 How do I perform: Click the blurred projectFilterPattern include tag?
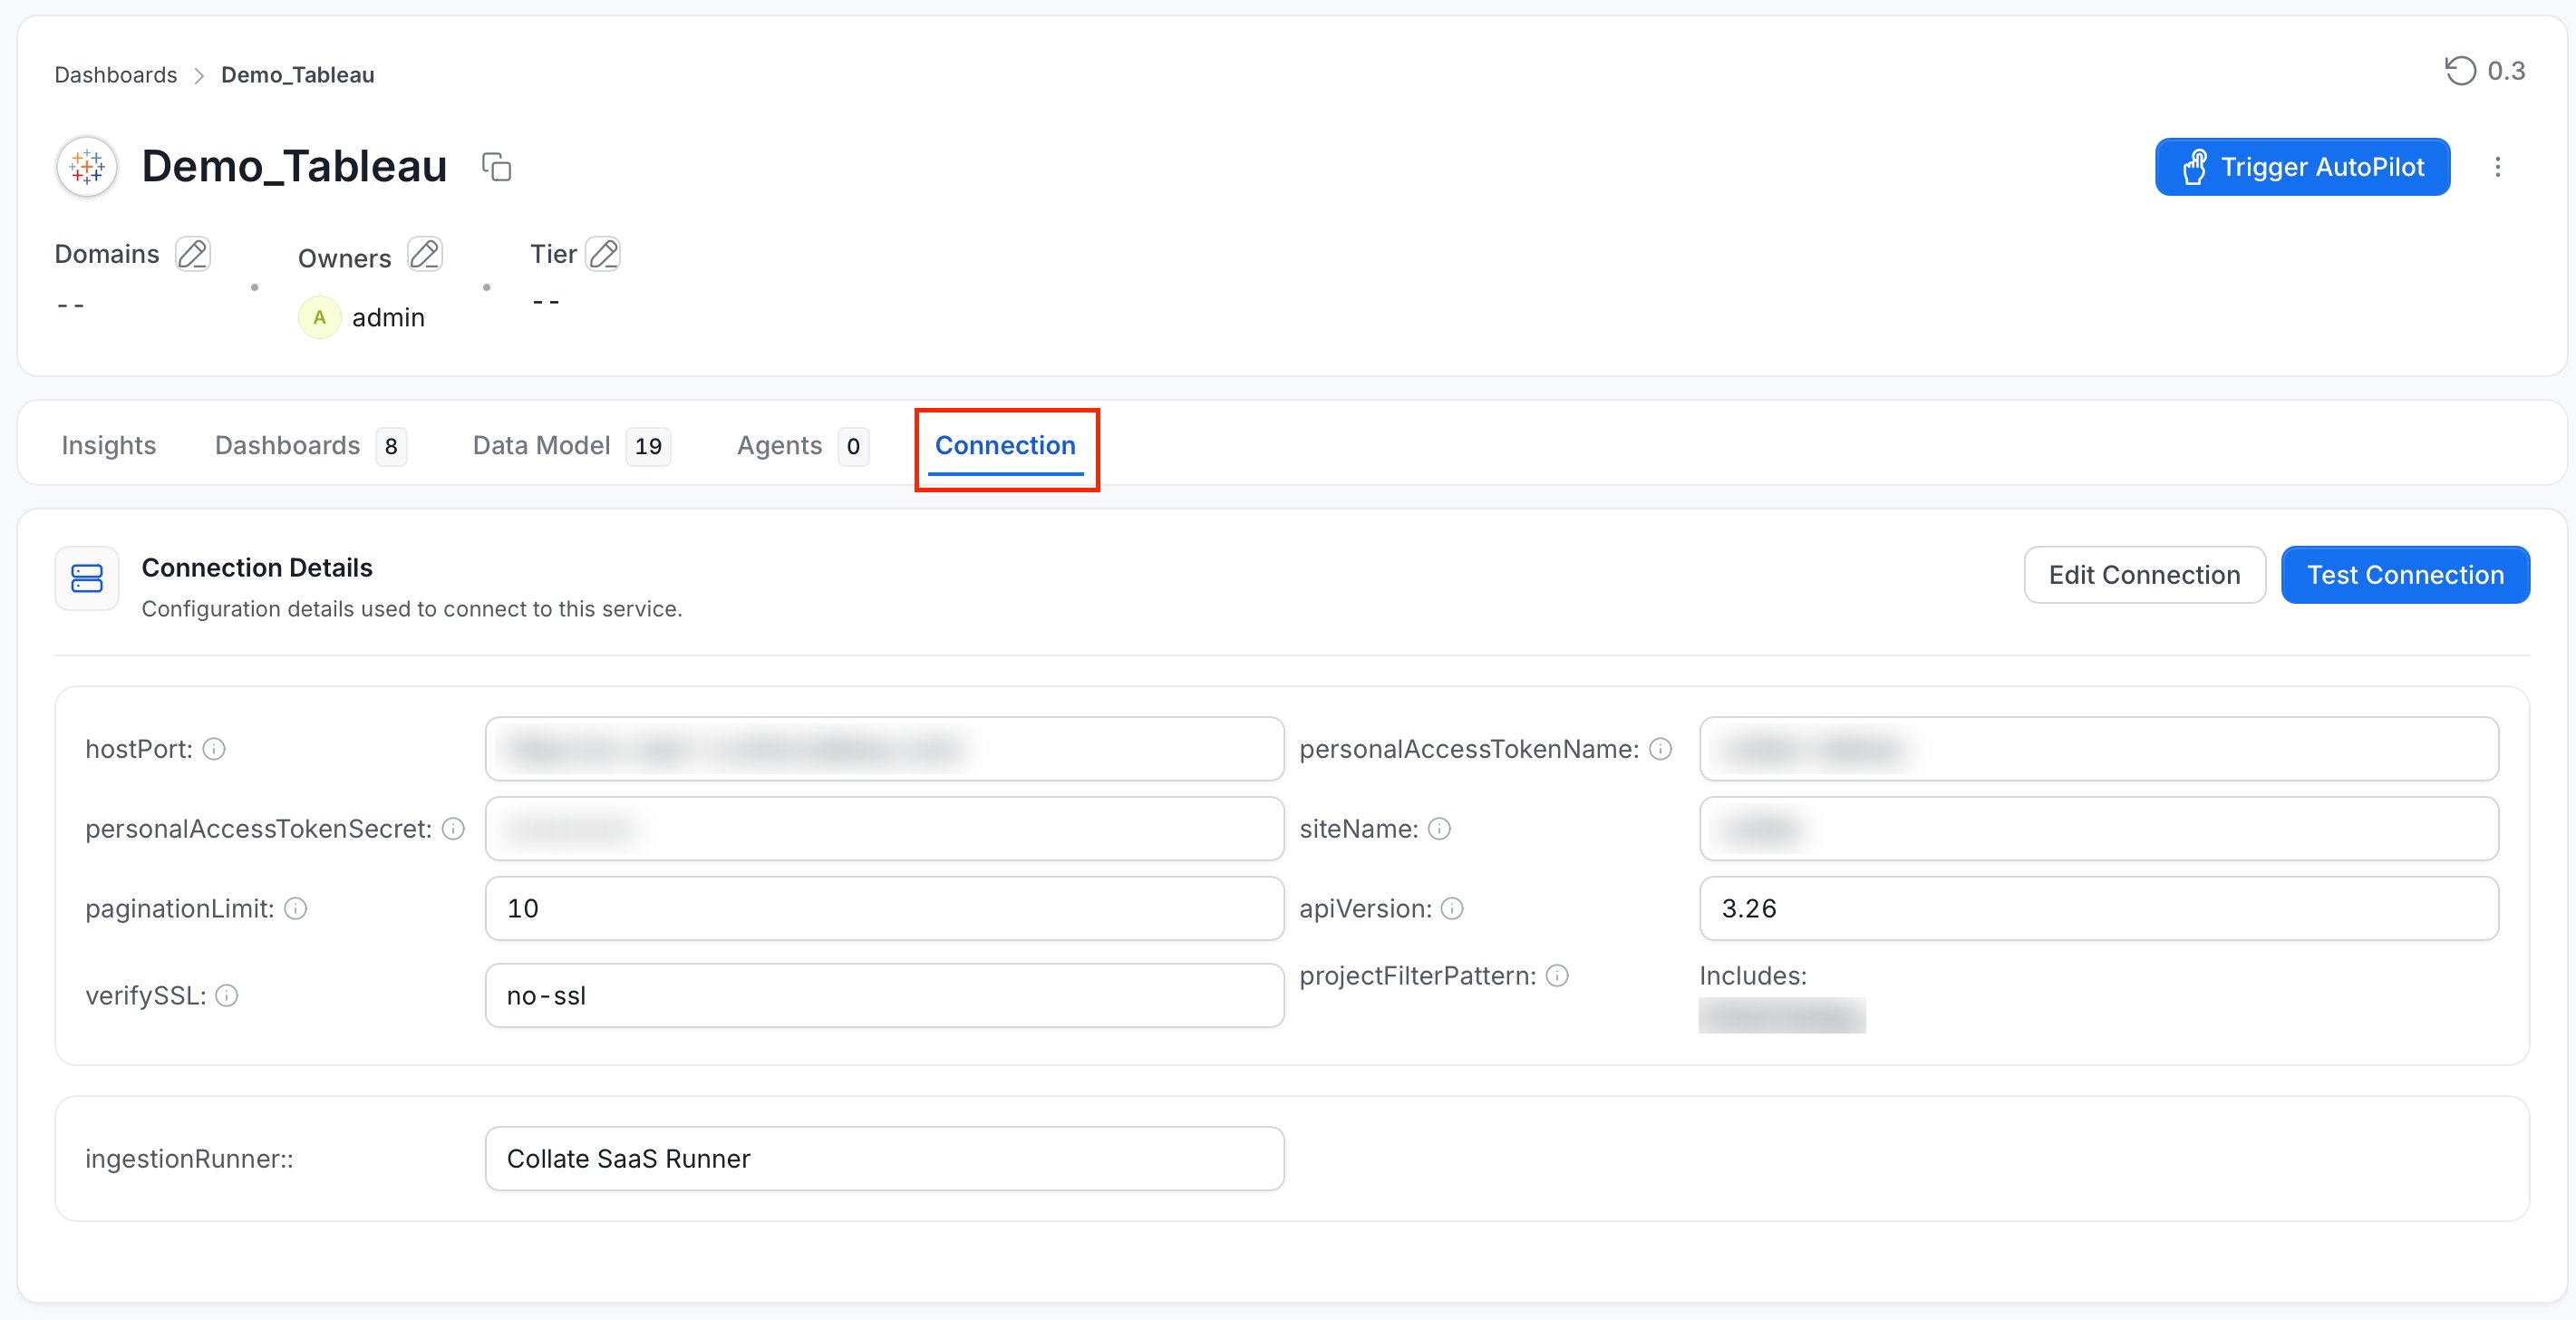coord(1782,1016)
